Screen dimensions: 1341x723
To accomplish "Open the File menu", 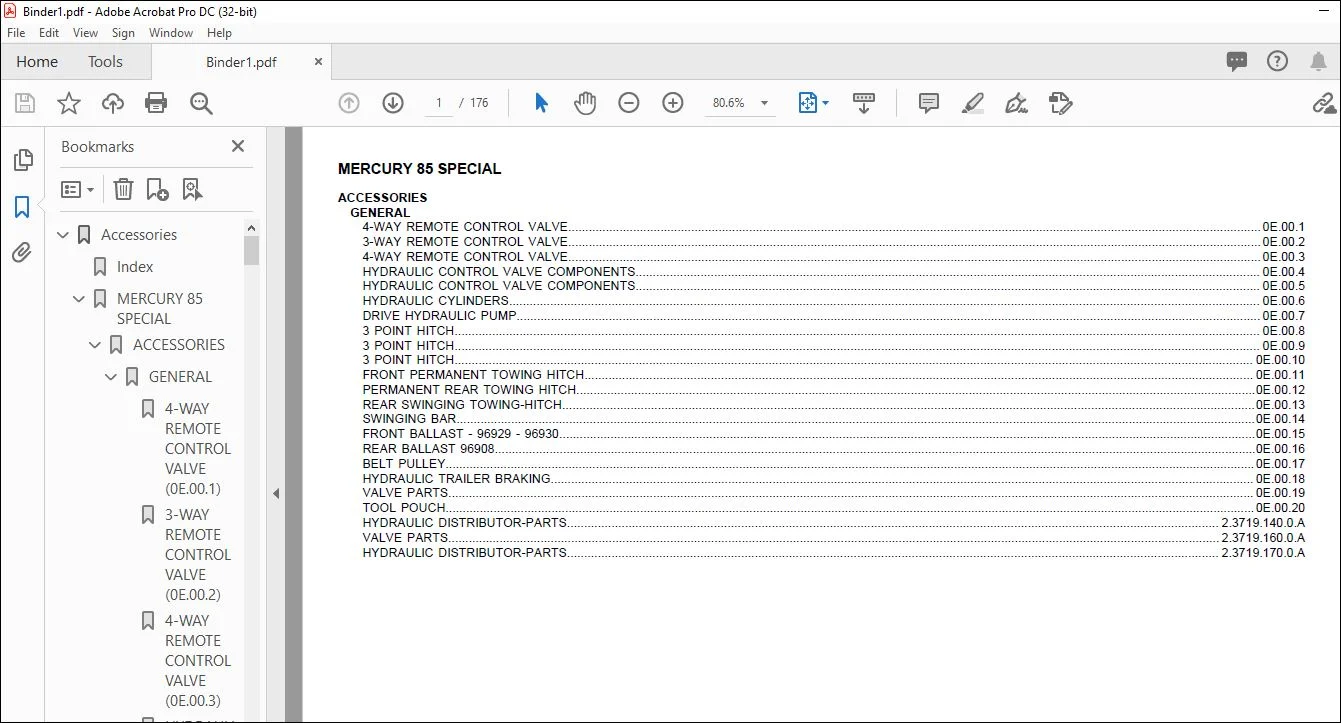I will point(16,33).
